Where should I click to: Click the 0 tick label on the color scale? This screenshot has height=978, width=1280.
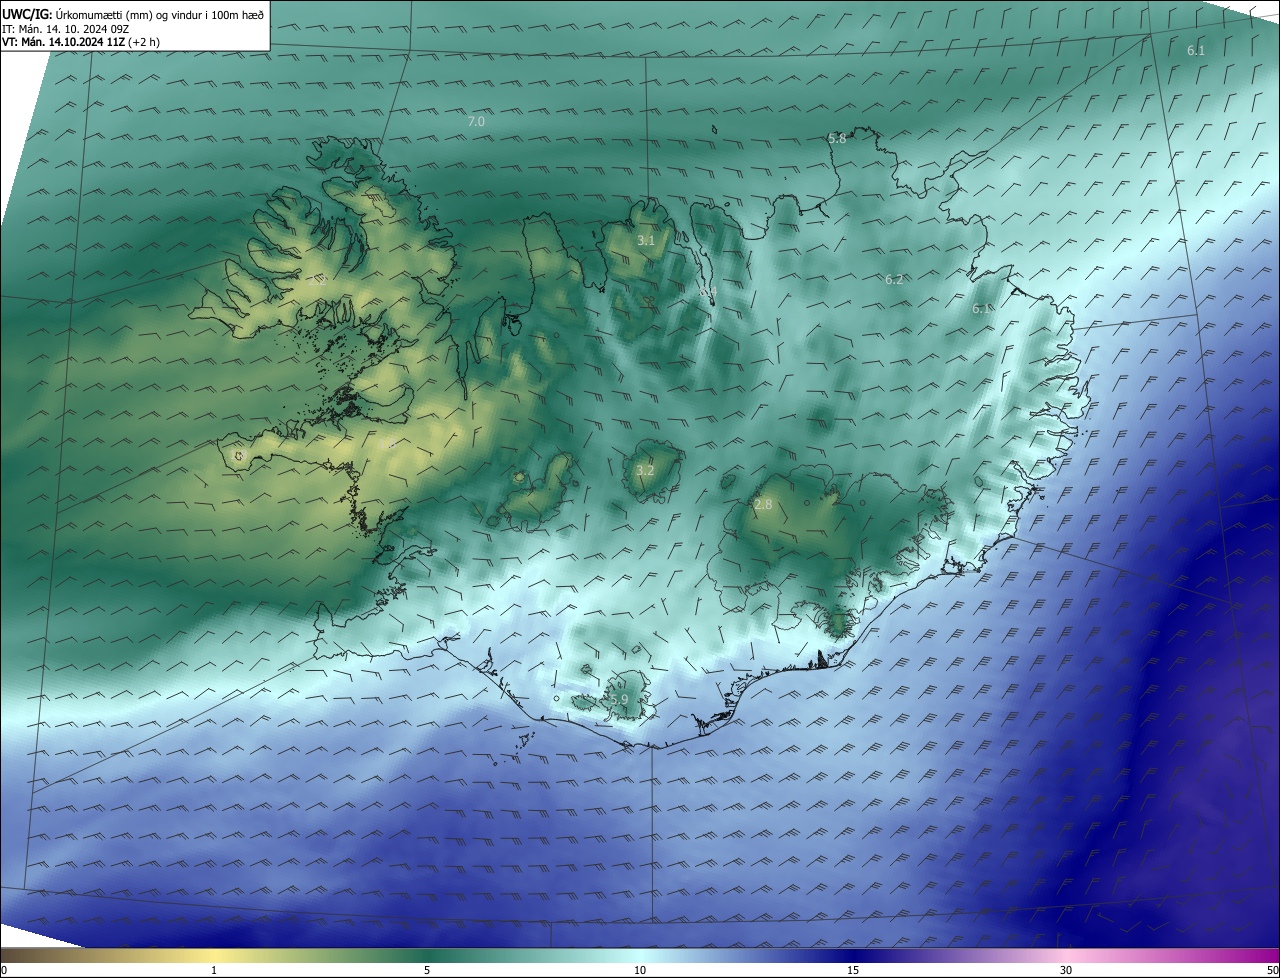point(4,970)
